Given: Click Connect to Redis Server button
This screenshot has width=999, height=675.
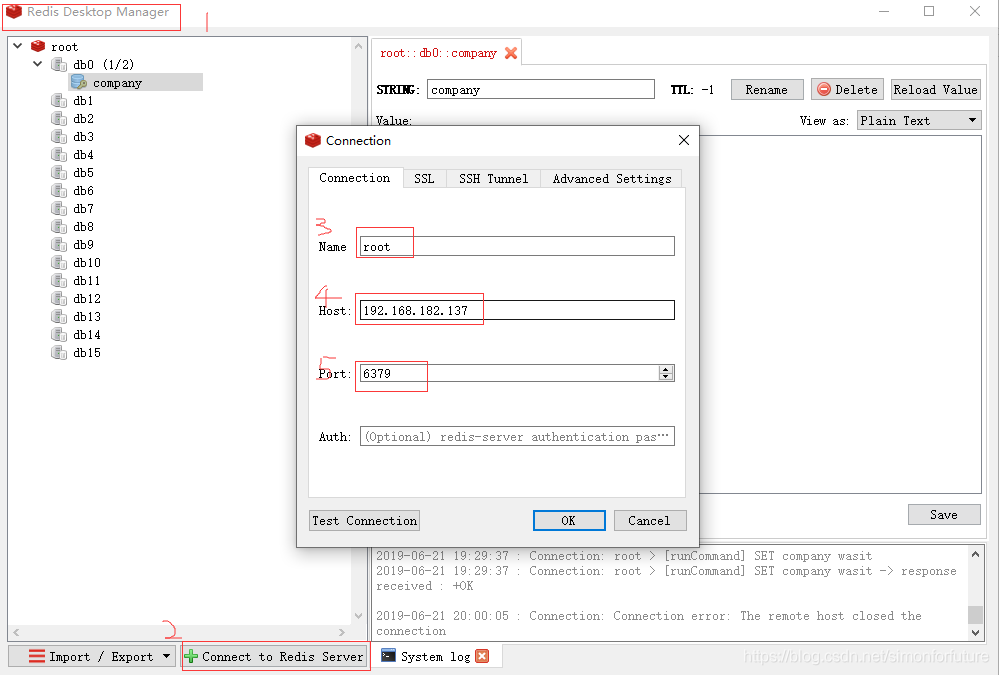Looking at the screenshot, I should coord(275,656).
